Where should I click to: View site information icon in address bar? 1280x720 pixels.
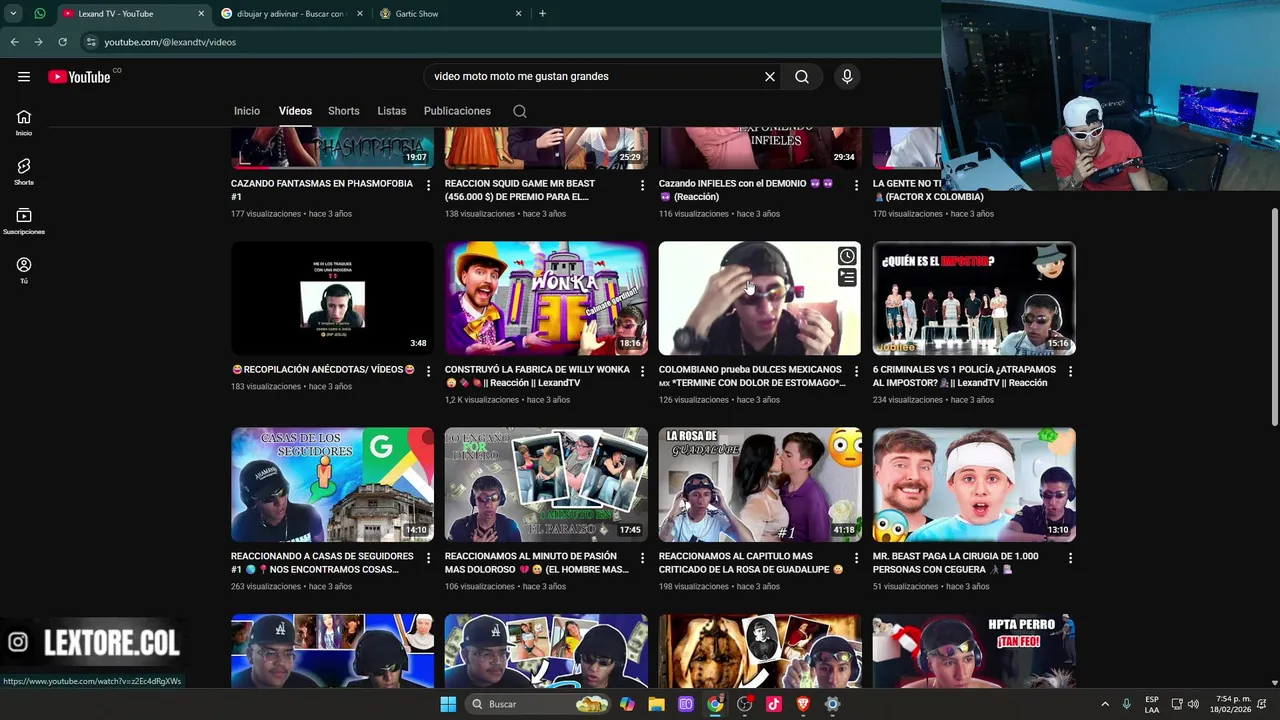(x=91, y=42)
